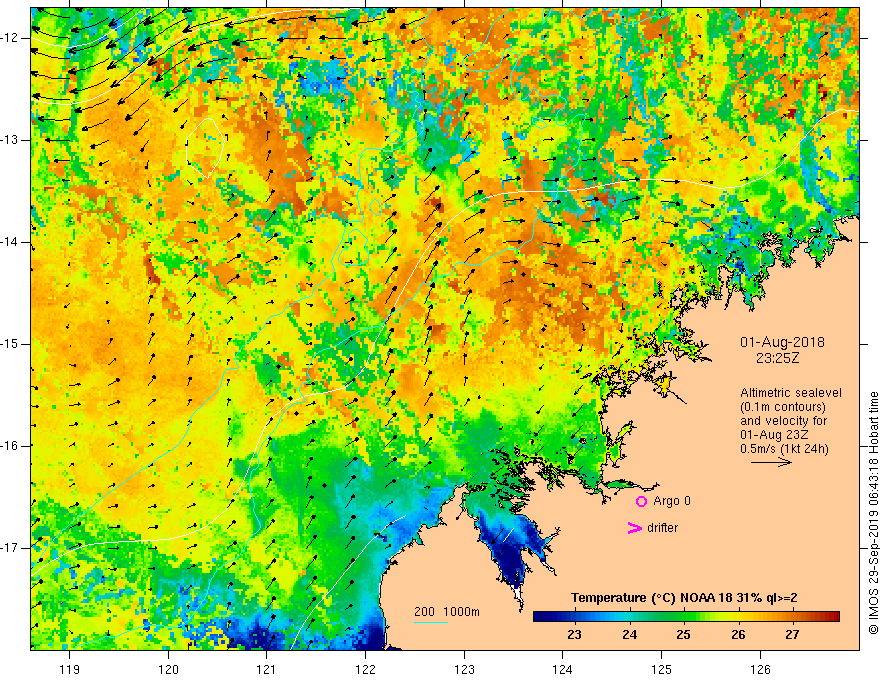The image size is (880, 680).
Task: Click the '26' color bar tick label
Action: (738, 635)
